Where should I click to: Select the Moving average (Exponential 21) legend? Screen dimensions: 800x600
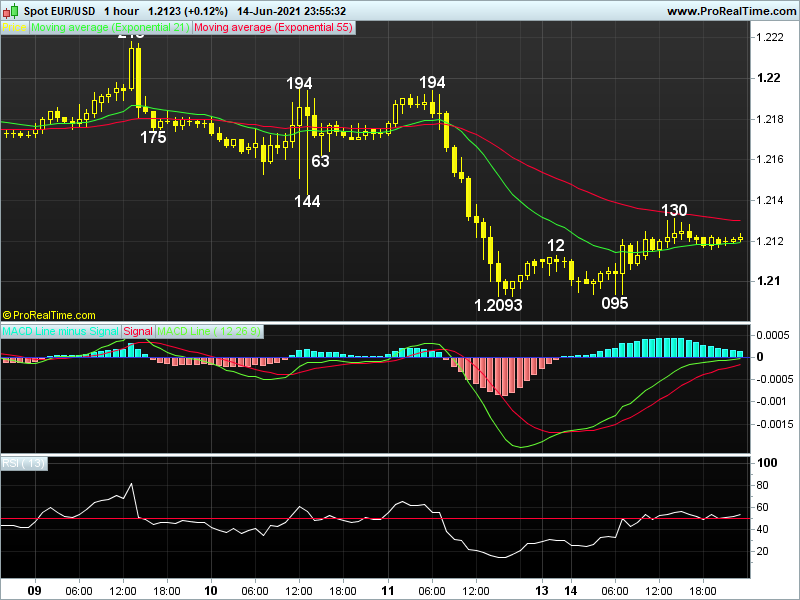pyautogui.click(x=110, y=28)
